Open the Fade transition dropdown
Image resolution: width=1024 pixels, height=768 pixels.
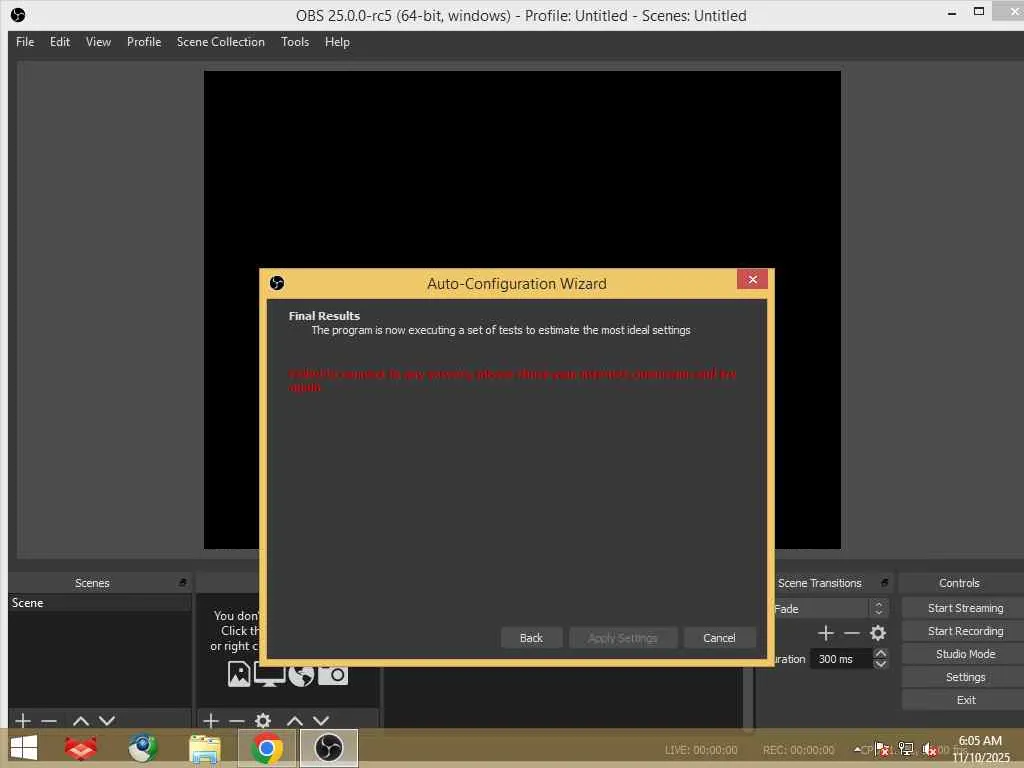(x=830, y=609)
